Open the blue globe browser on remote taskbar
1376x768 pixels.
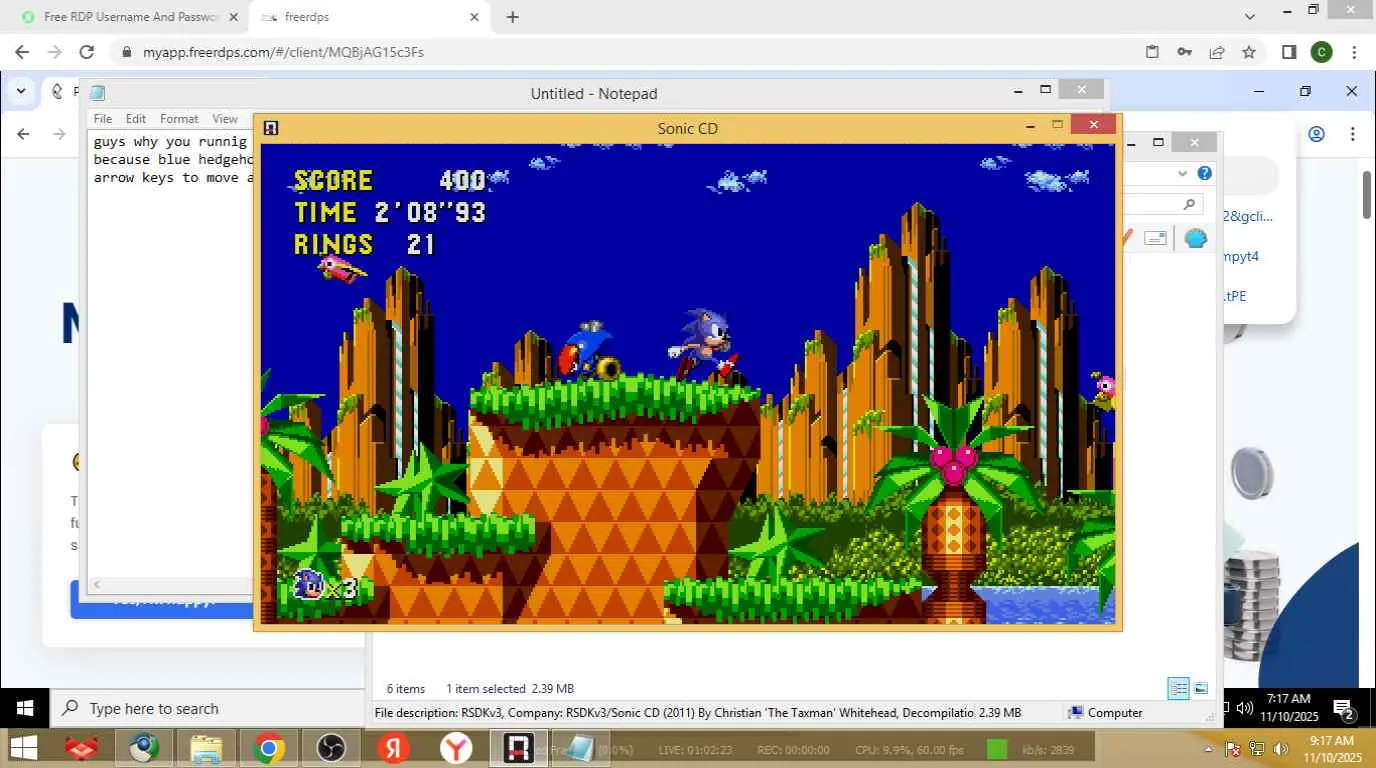[x=144, y=748]
